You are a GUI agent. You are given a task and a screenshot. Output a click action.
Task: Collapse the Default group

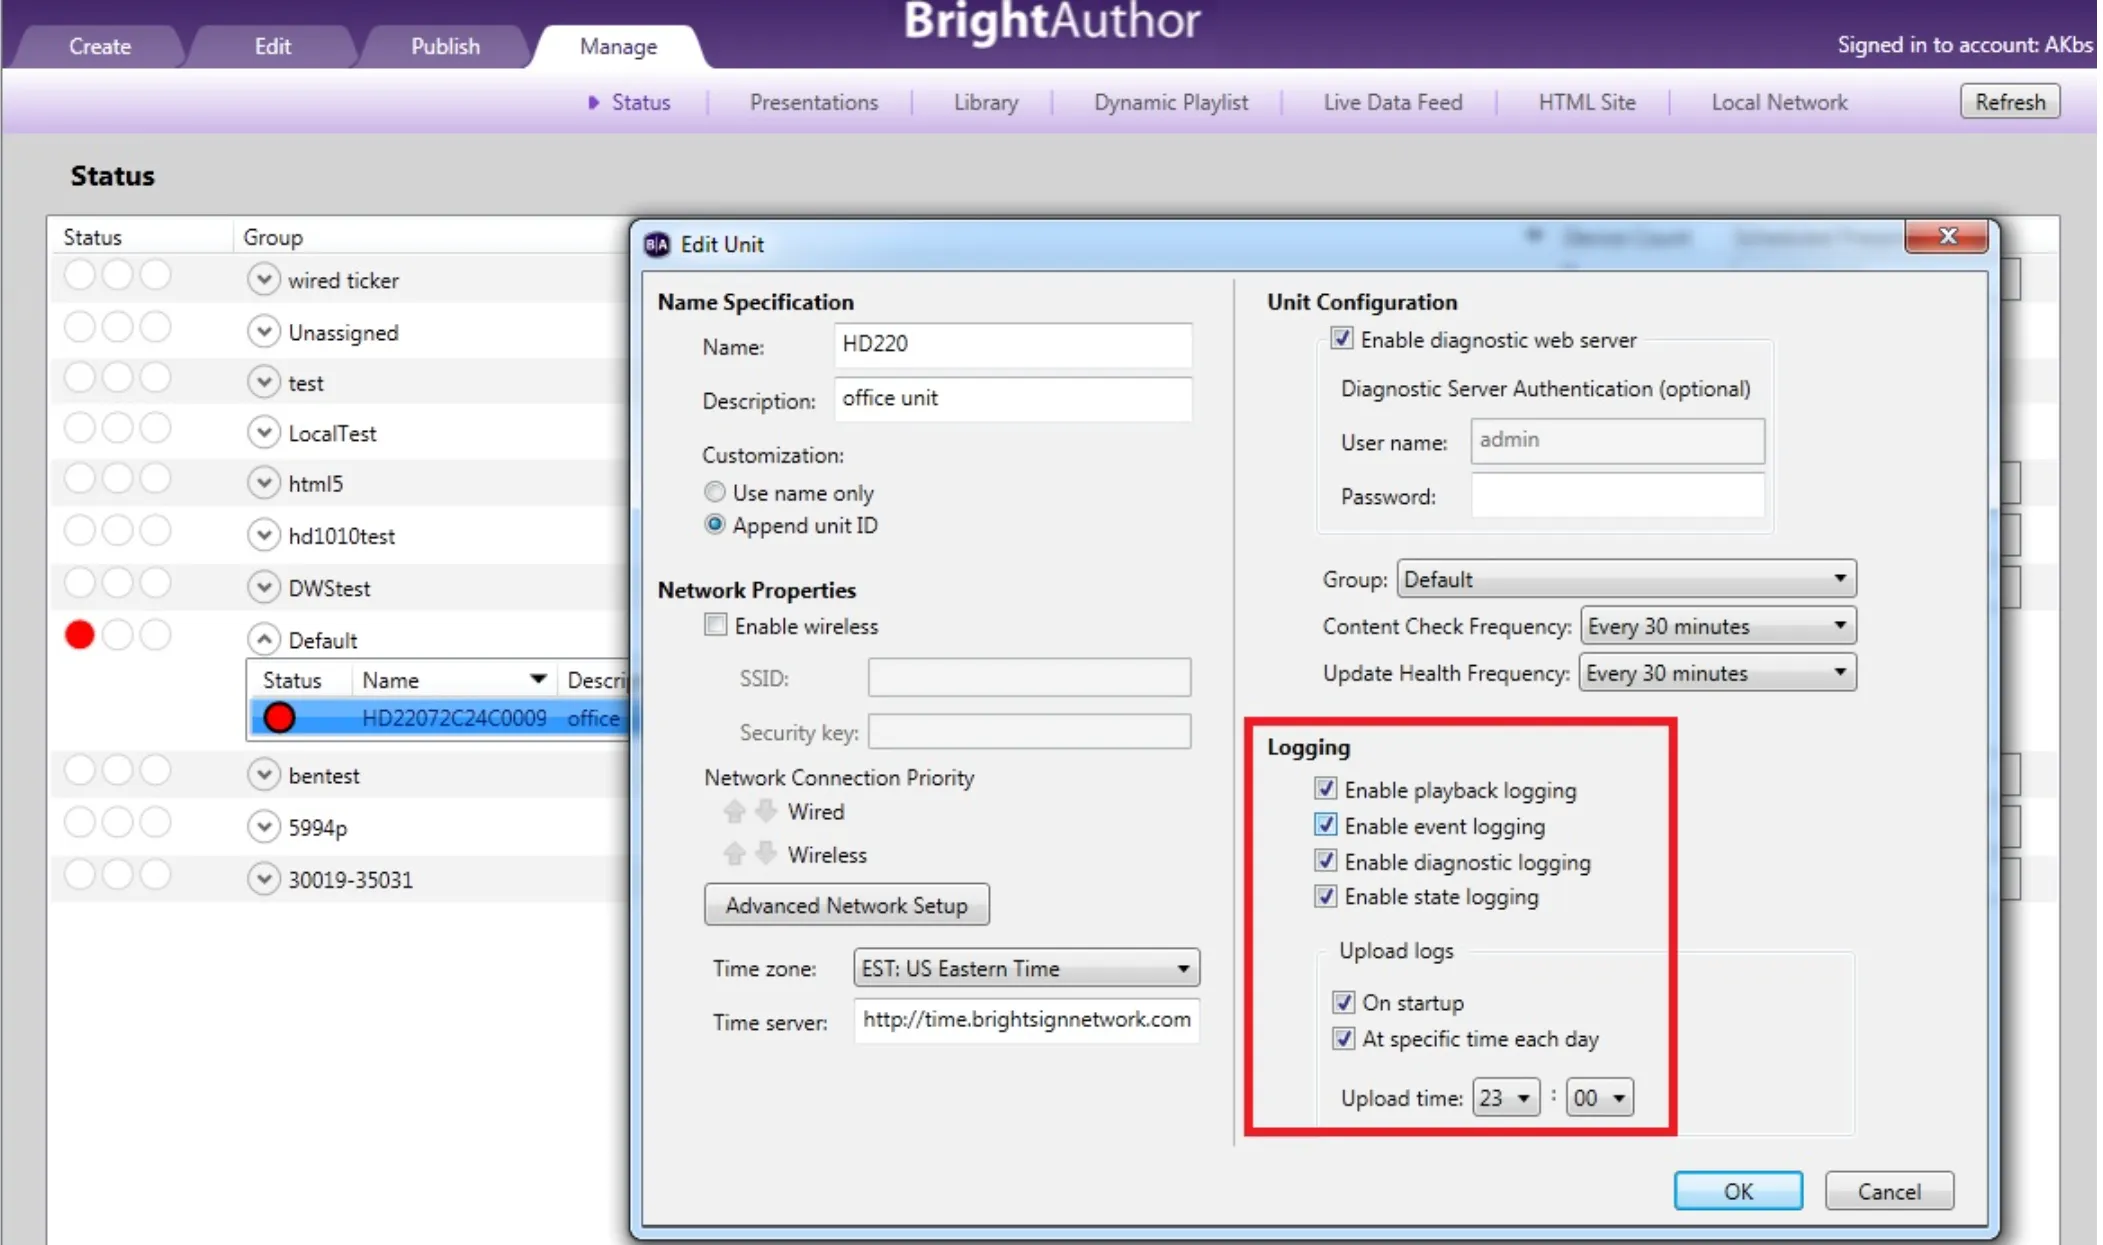(263, 639)
